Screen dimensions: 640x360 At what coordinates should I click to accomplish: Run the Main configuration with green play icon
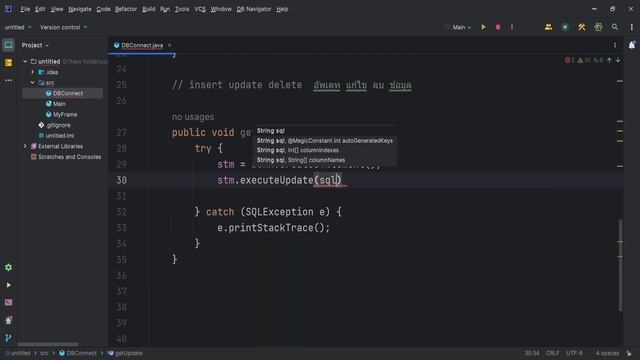tap(483, 27)
